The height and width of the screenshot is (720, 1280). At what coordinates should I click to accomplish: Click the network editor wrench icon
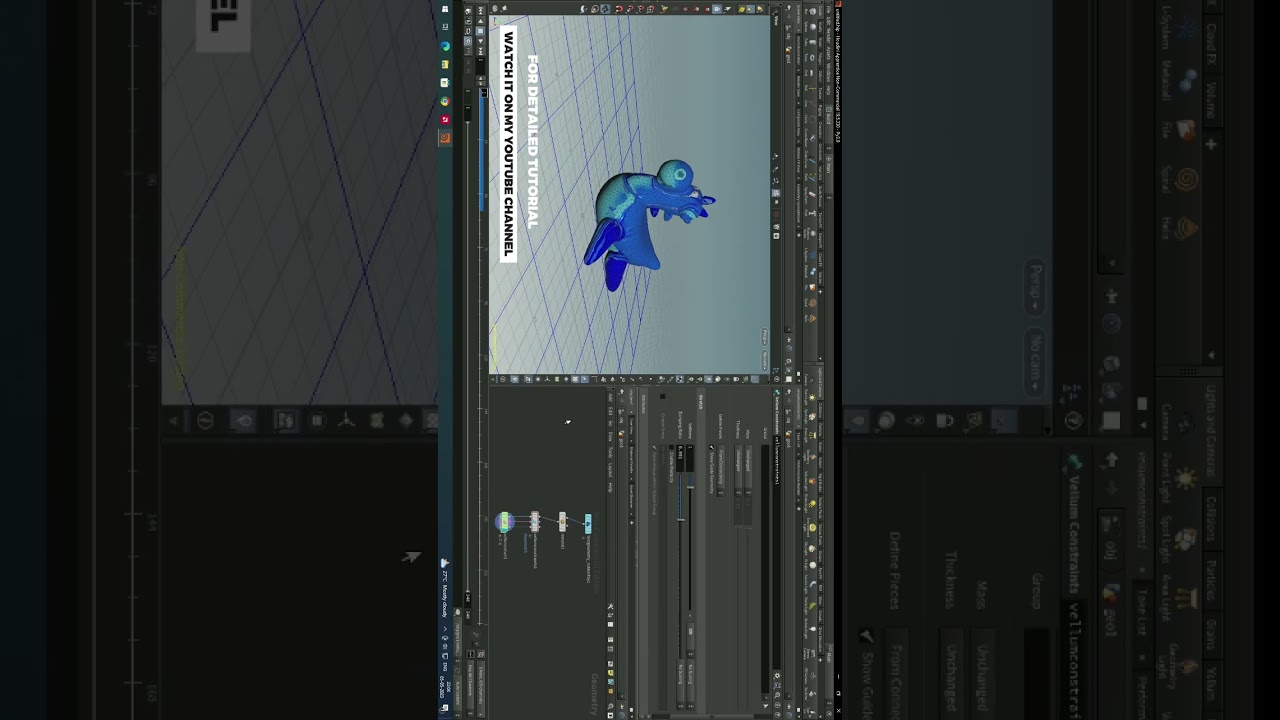coord(610,606)
